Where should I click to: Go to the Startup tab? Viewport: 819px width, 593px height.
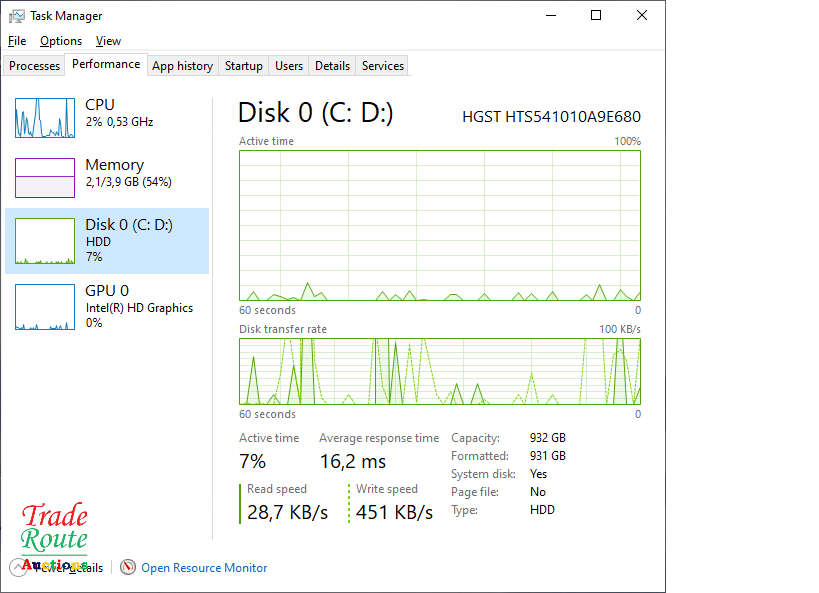click(x=244, y=66)
